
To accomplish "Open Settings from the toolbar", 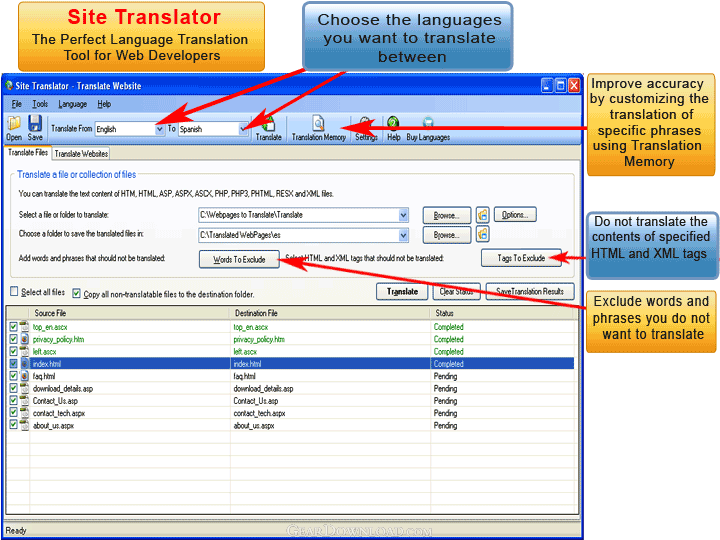I will point(366,129).
